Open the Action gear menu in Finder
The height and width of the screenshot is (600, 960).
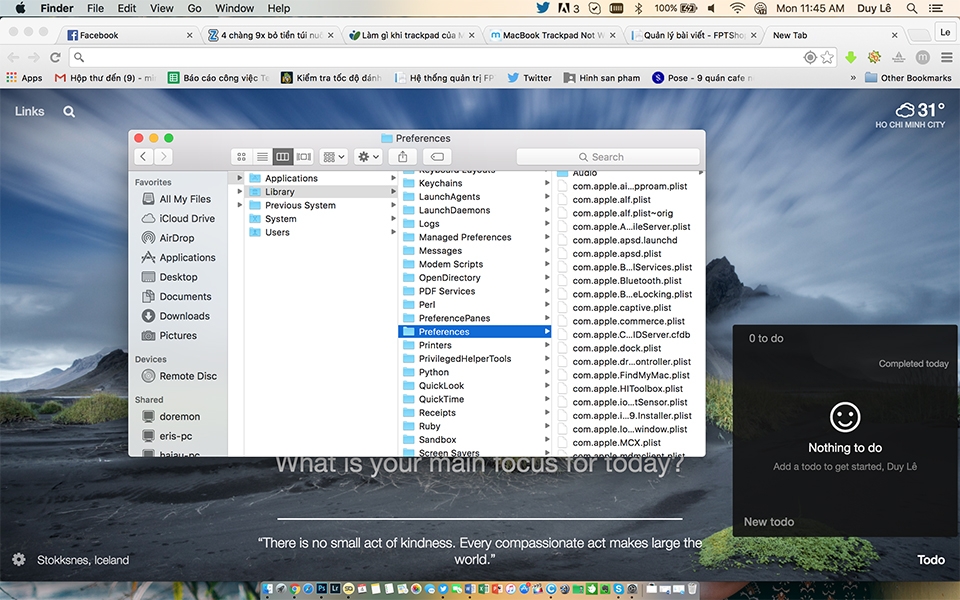pos(368,157)
